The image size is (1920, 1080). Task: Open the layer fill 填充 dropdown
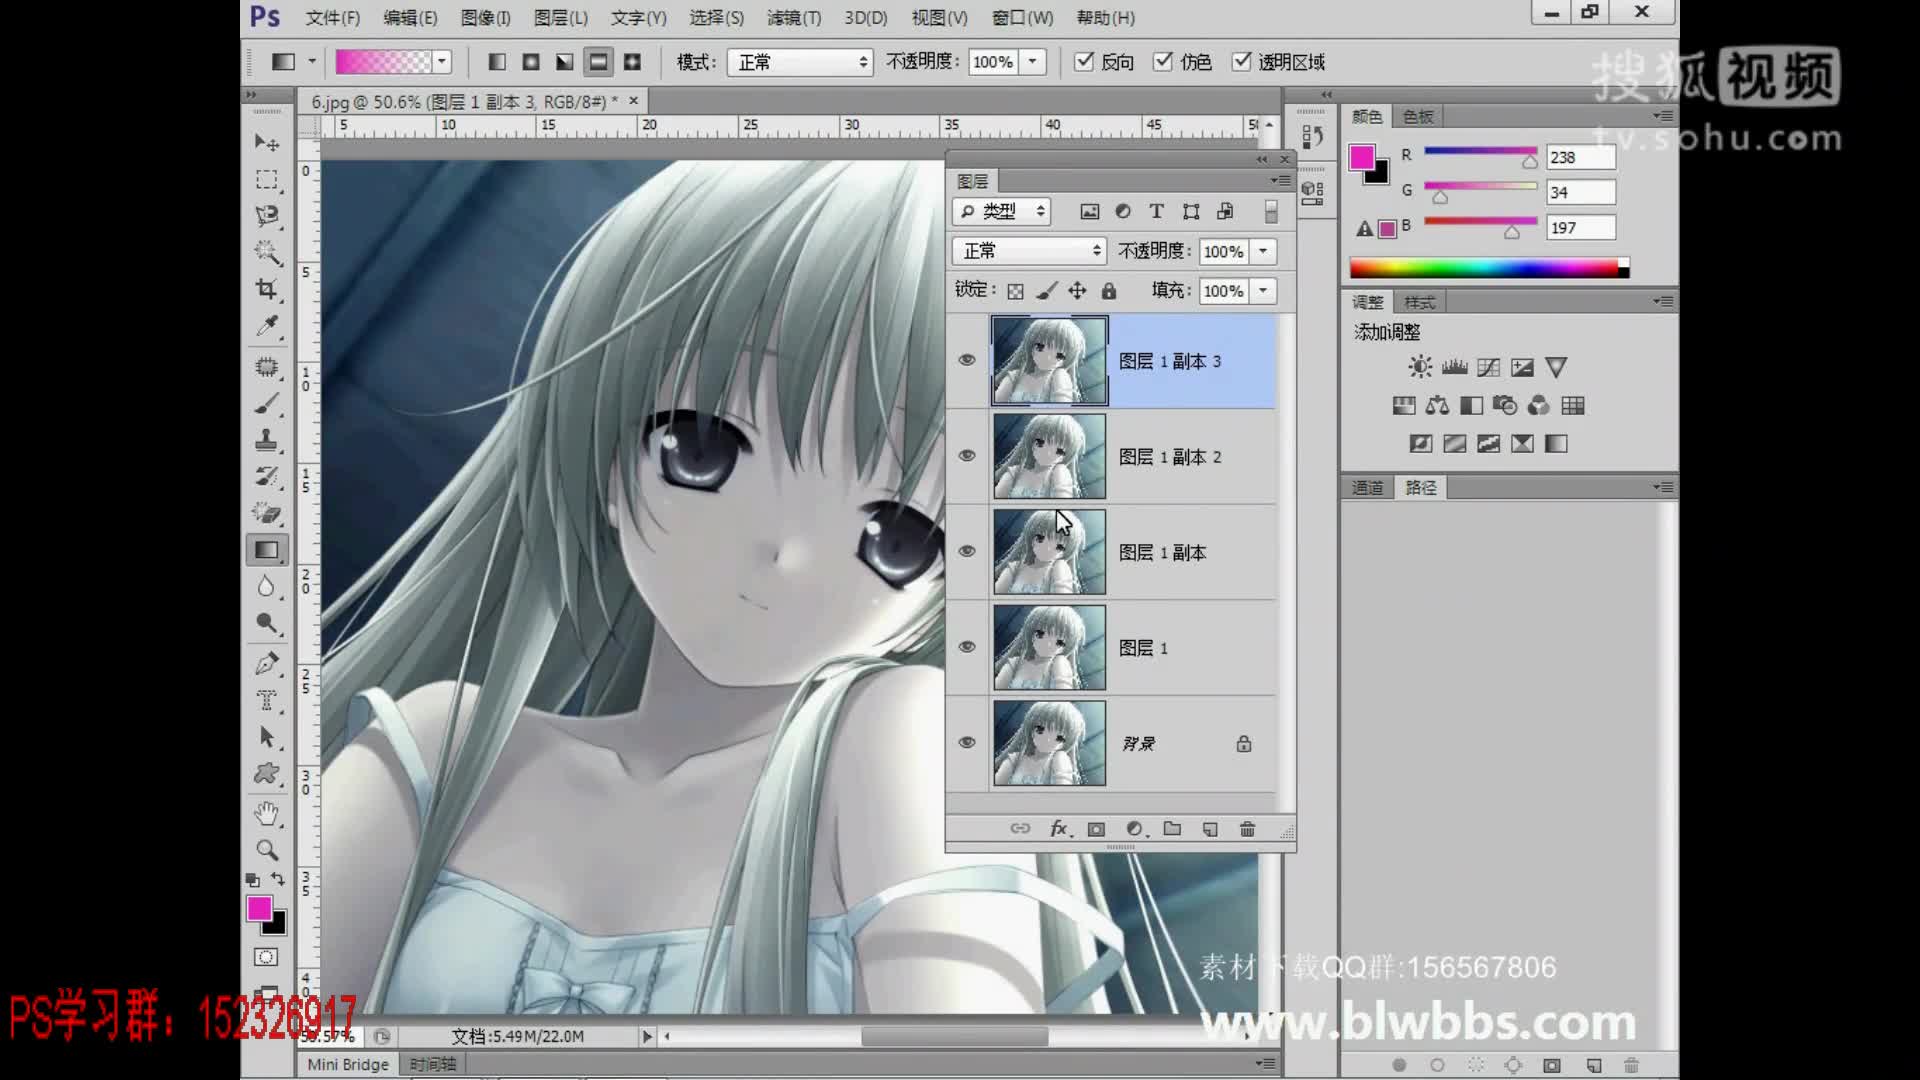(x=1263, y=291)
